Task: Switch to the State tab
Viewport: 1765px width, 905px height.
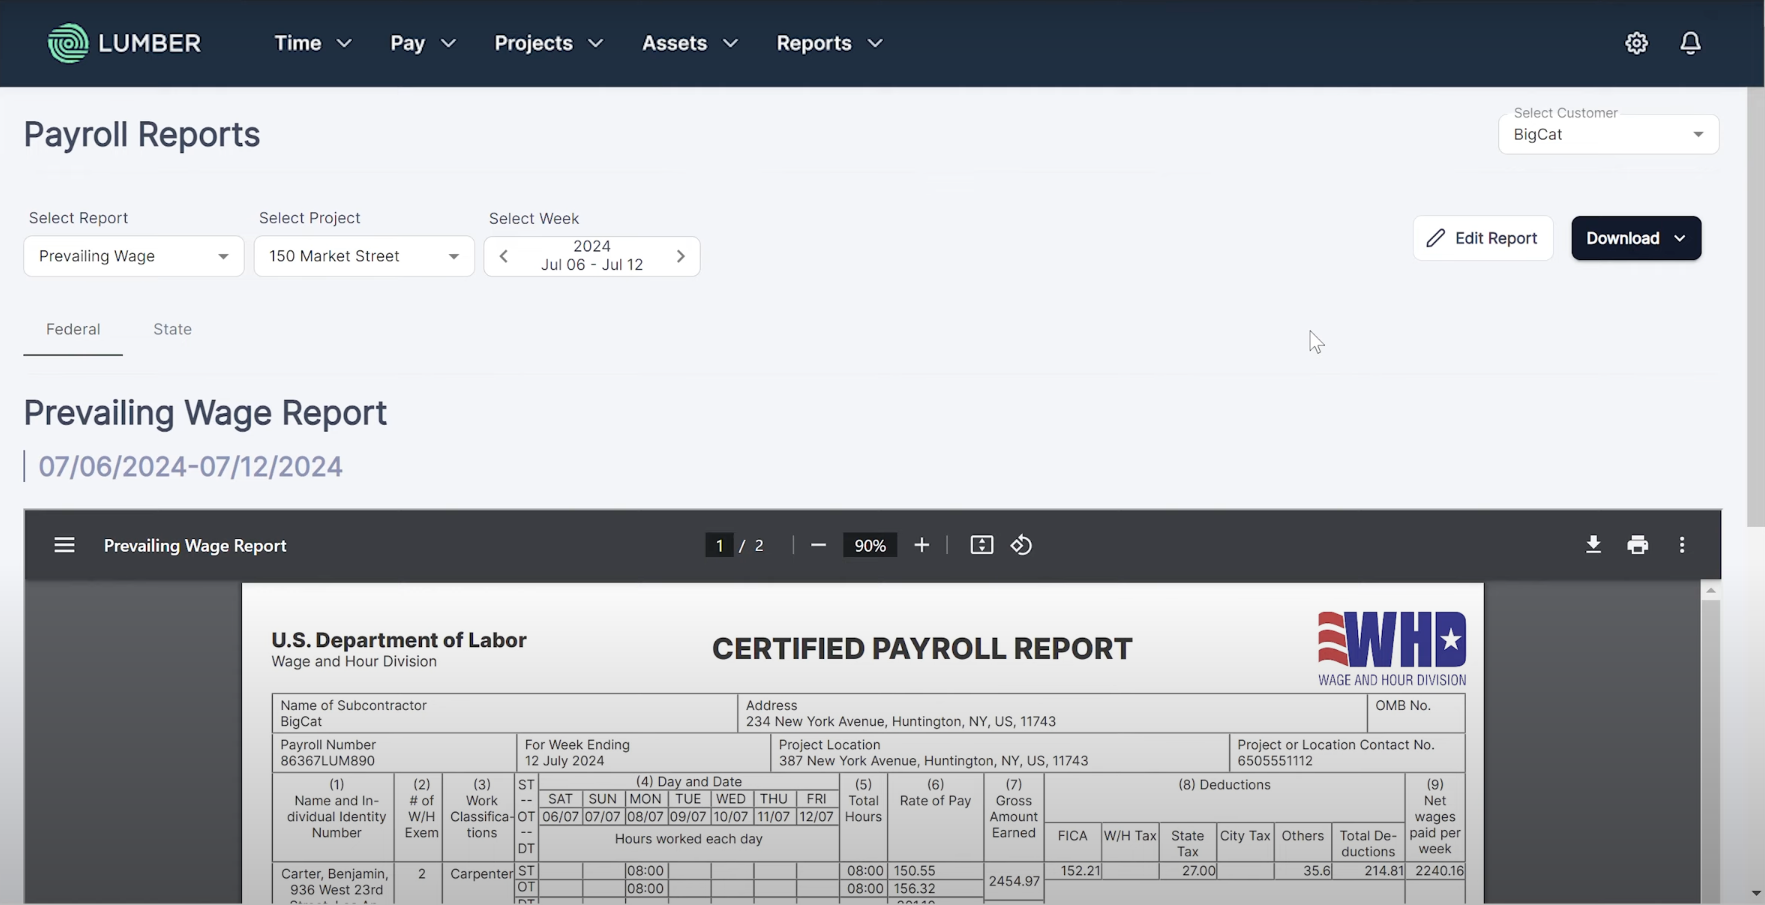Action: coord(172,329)
